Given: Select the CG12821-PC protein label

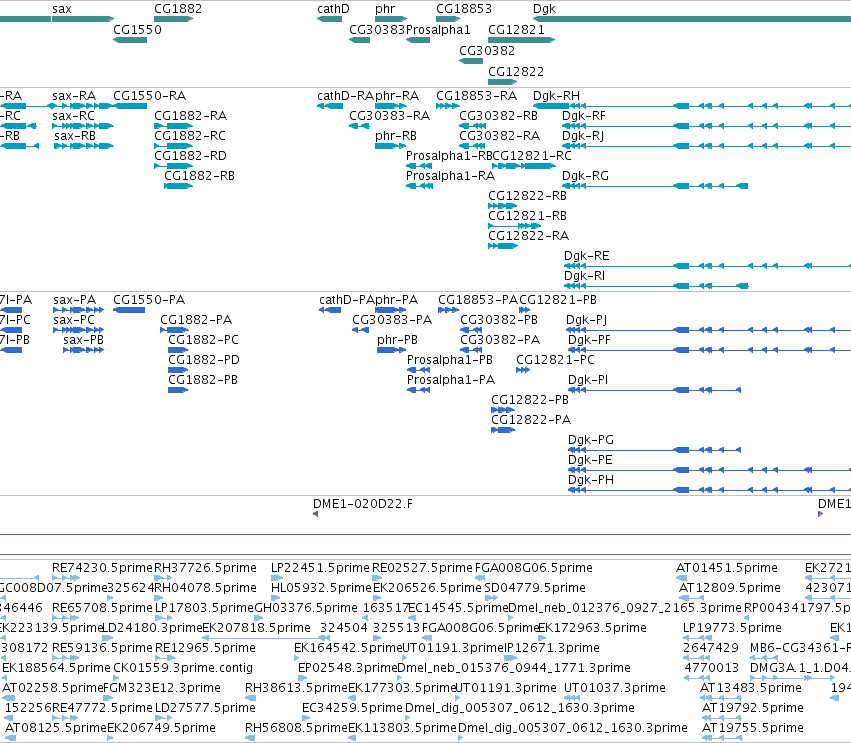Looking at the screenshot, I should pyautogui.click(x=555, y=360).
